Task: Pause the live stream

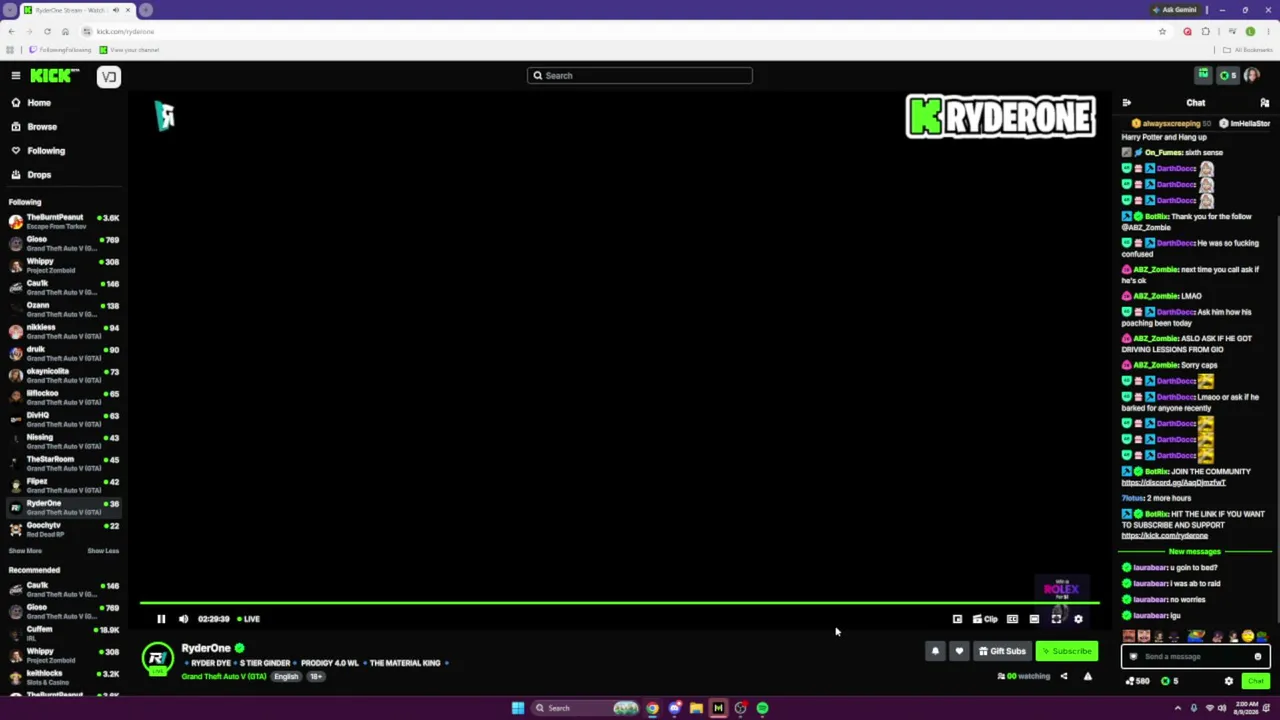Action: pyautogui.click(x=161, y=619)
